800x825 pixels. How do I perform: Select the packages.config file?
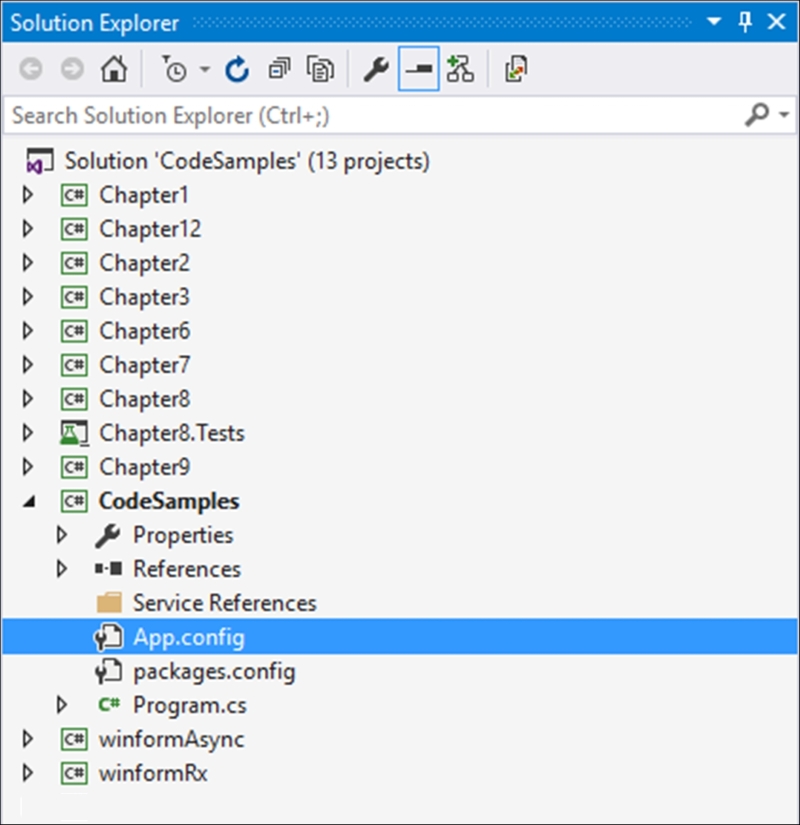(x=214, y=671)
